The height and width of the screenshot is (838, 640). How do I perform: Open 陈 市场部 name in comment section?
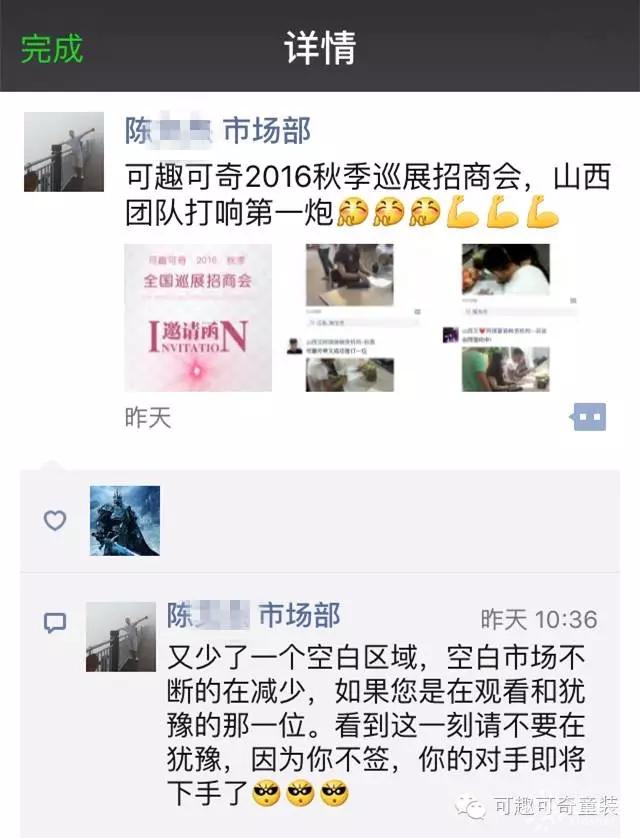[254, 615]
